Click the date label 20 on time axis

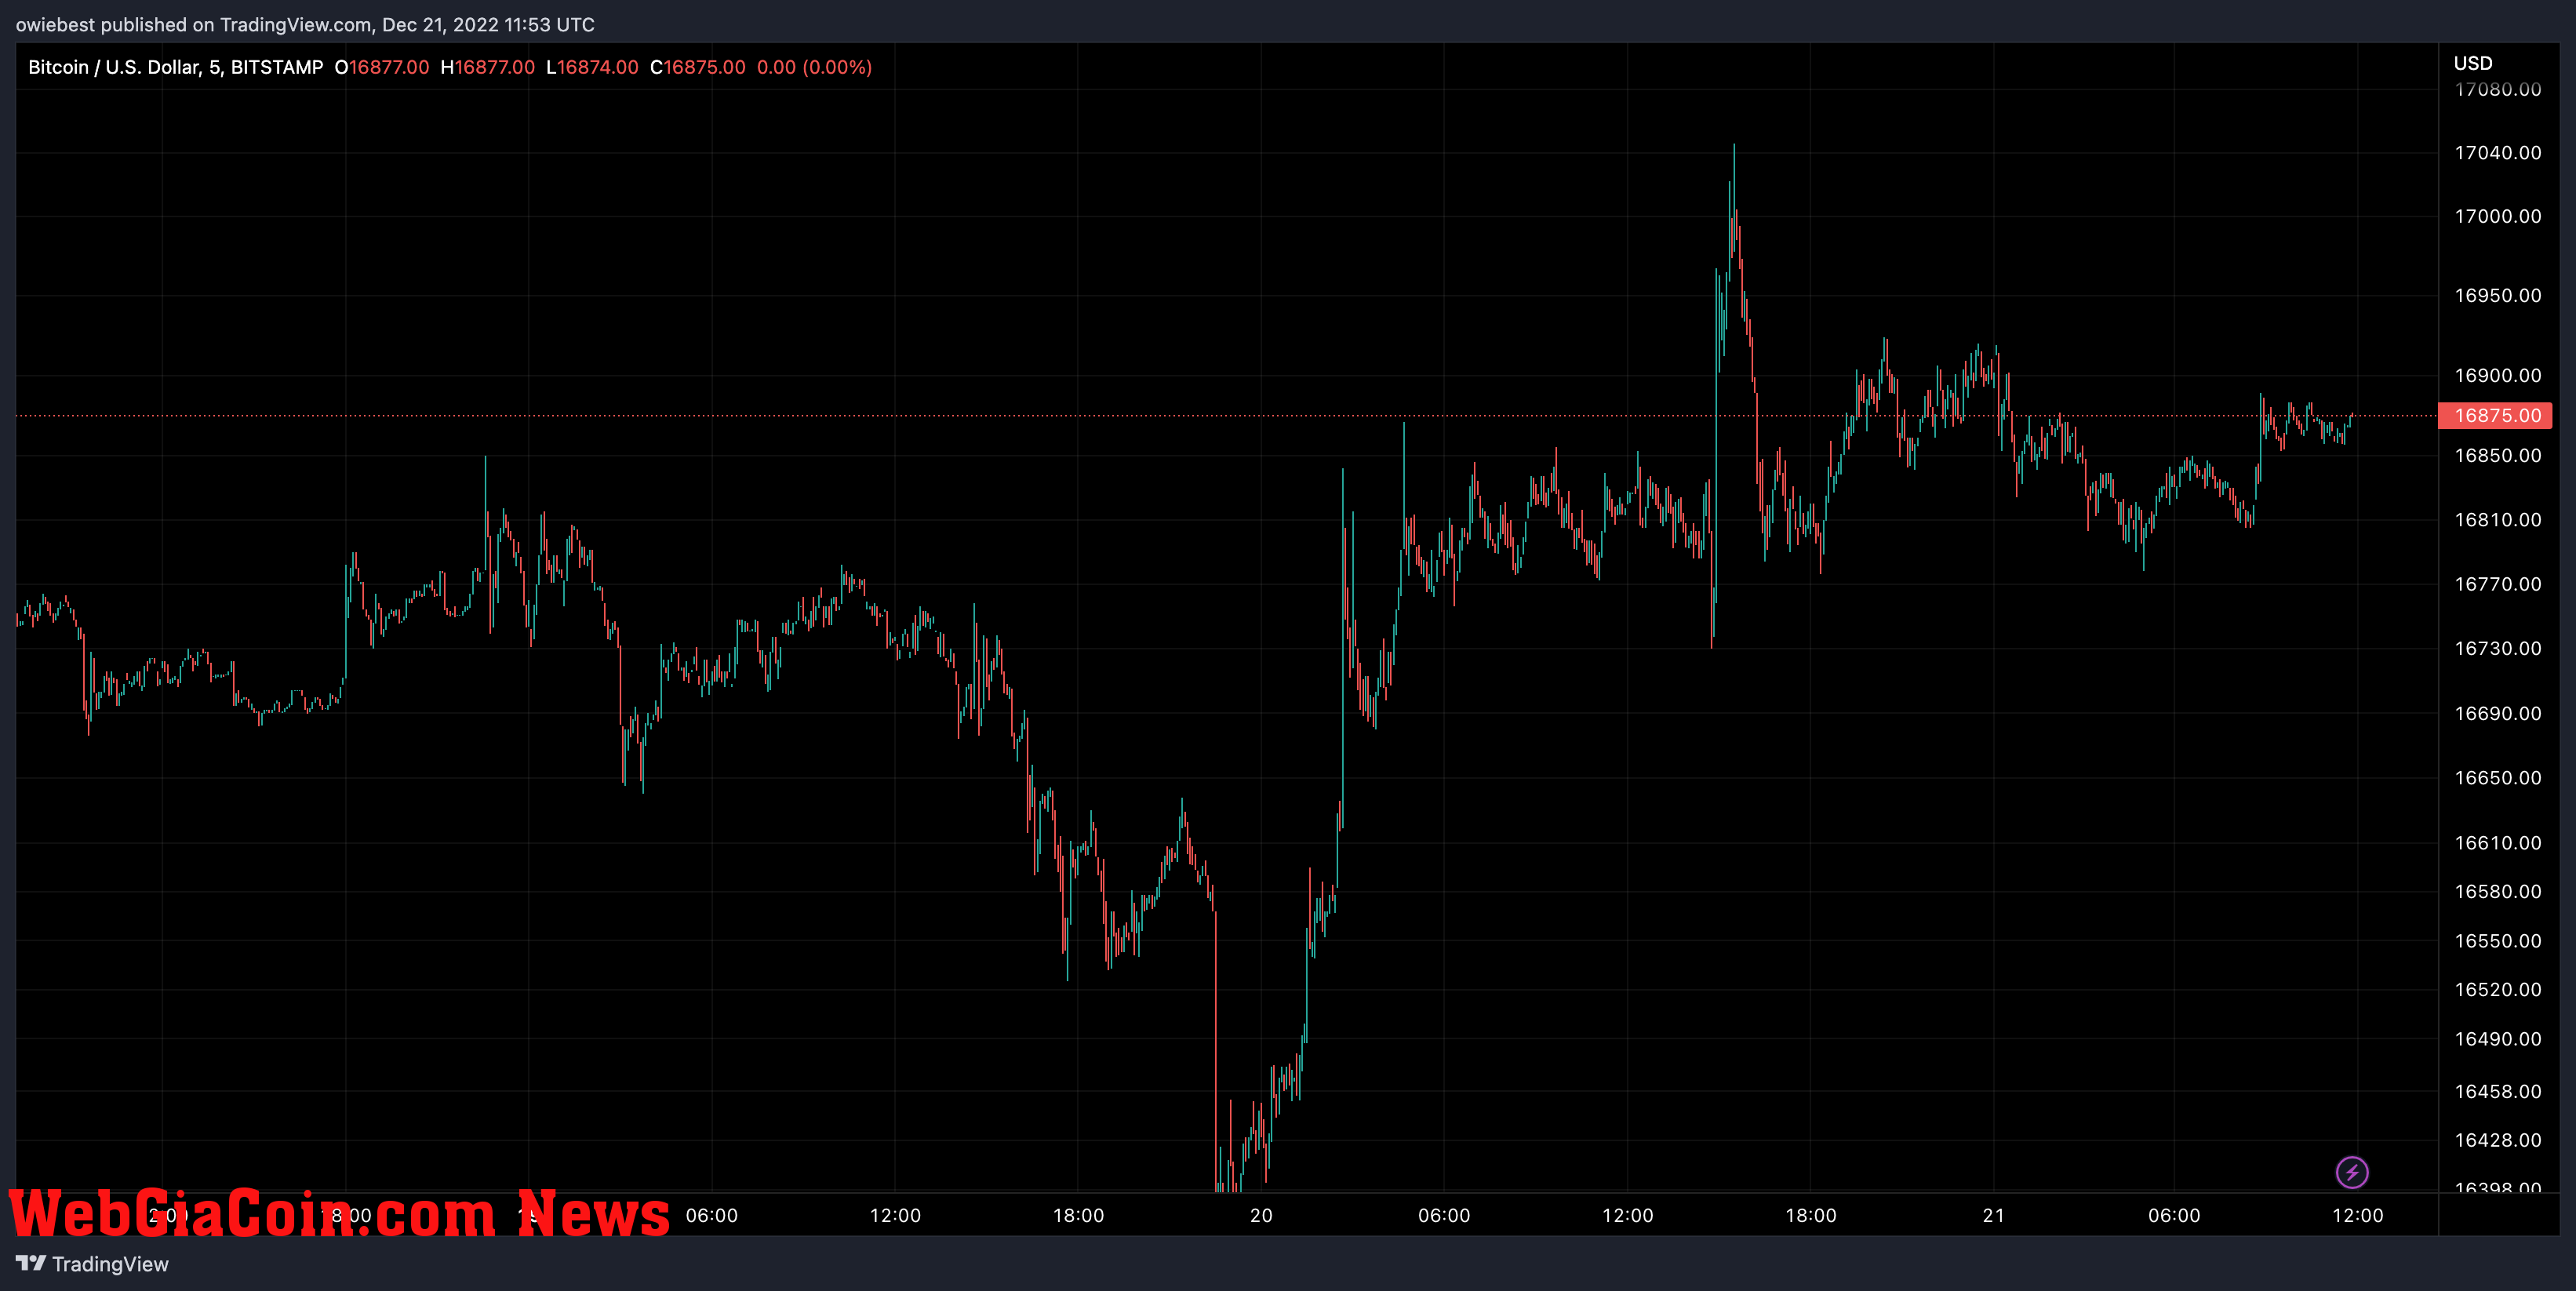(1261, 1216)
